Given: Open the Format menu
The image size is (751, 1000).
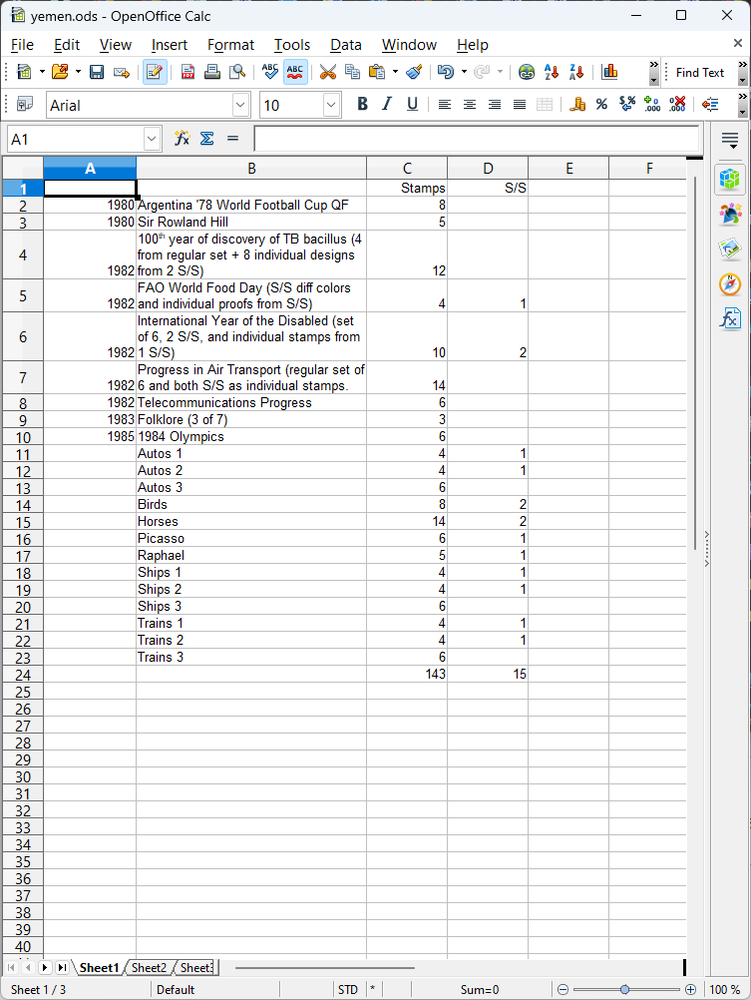Looking at the screenshot, I should click(x=231, y=45).
